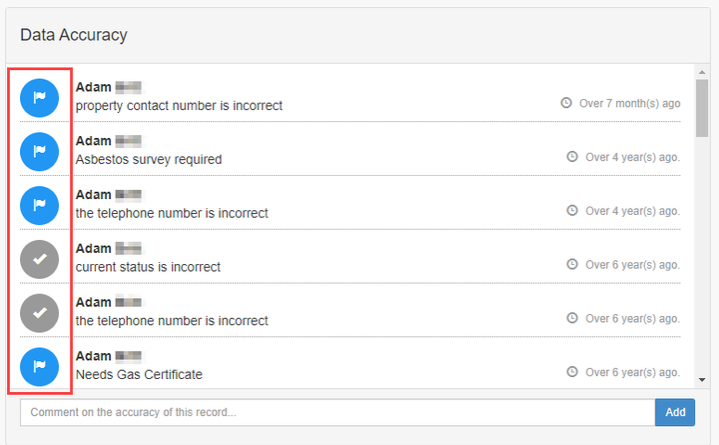This screenshot has width=719, height=445.
Task: Click flag icon beside property contact number comment
Action: [40, 97]
